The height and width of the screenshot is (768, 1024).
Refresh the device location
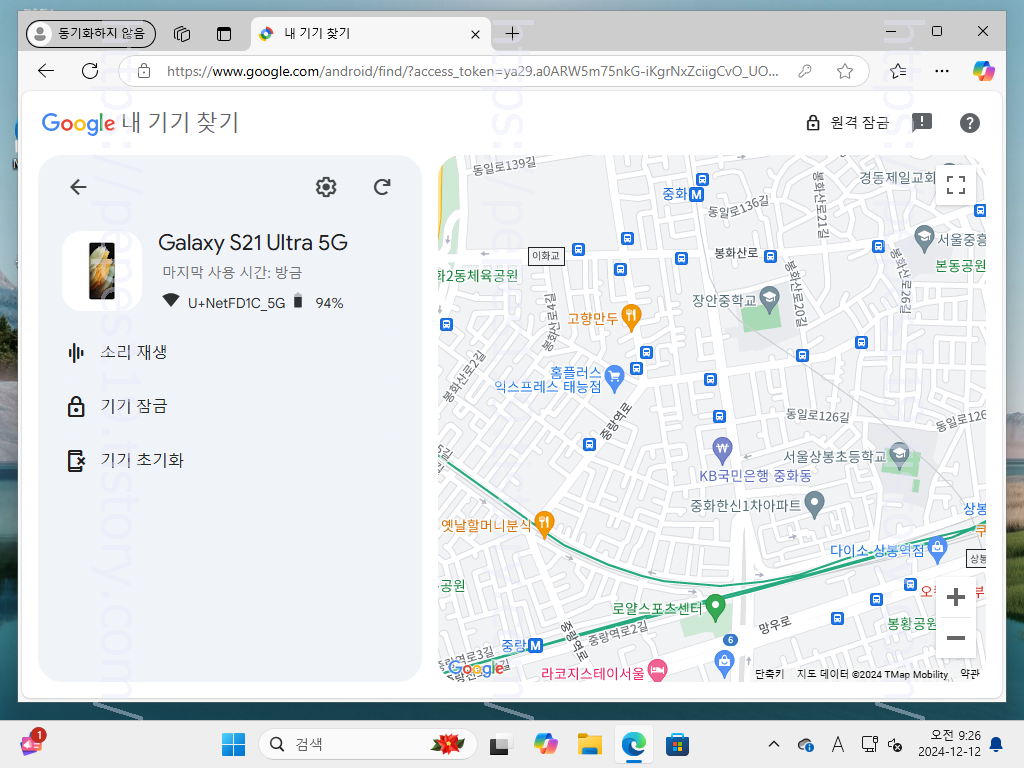tap(382, 187)
